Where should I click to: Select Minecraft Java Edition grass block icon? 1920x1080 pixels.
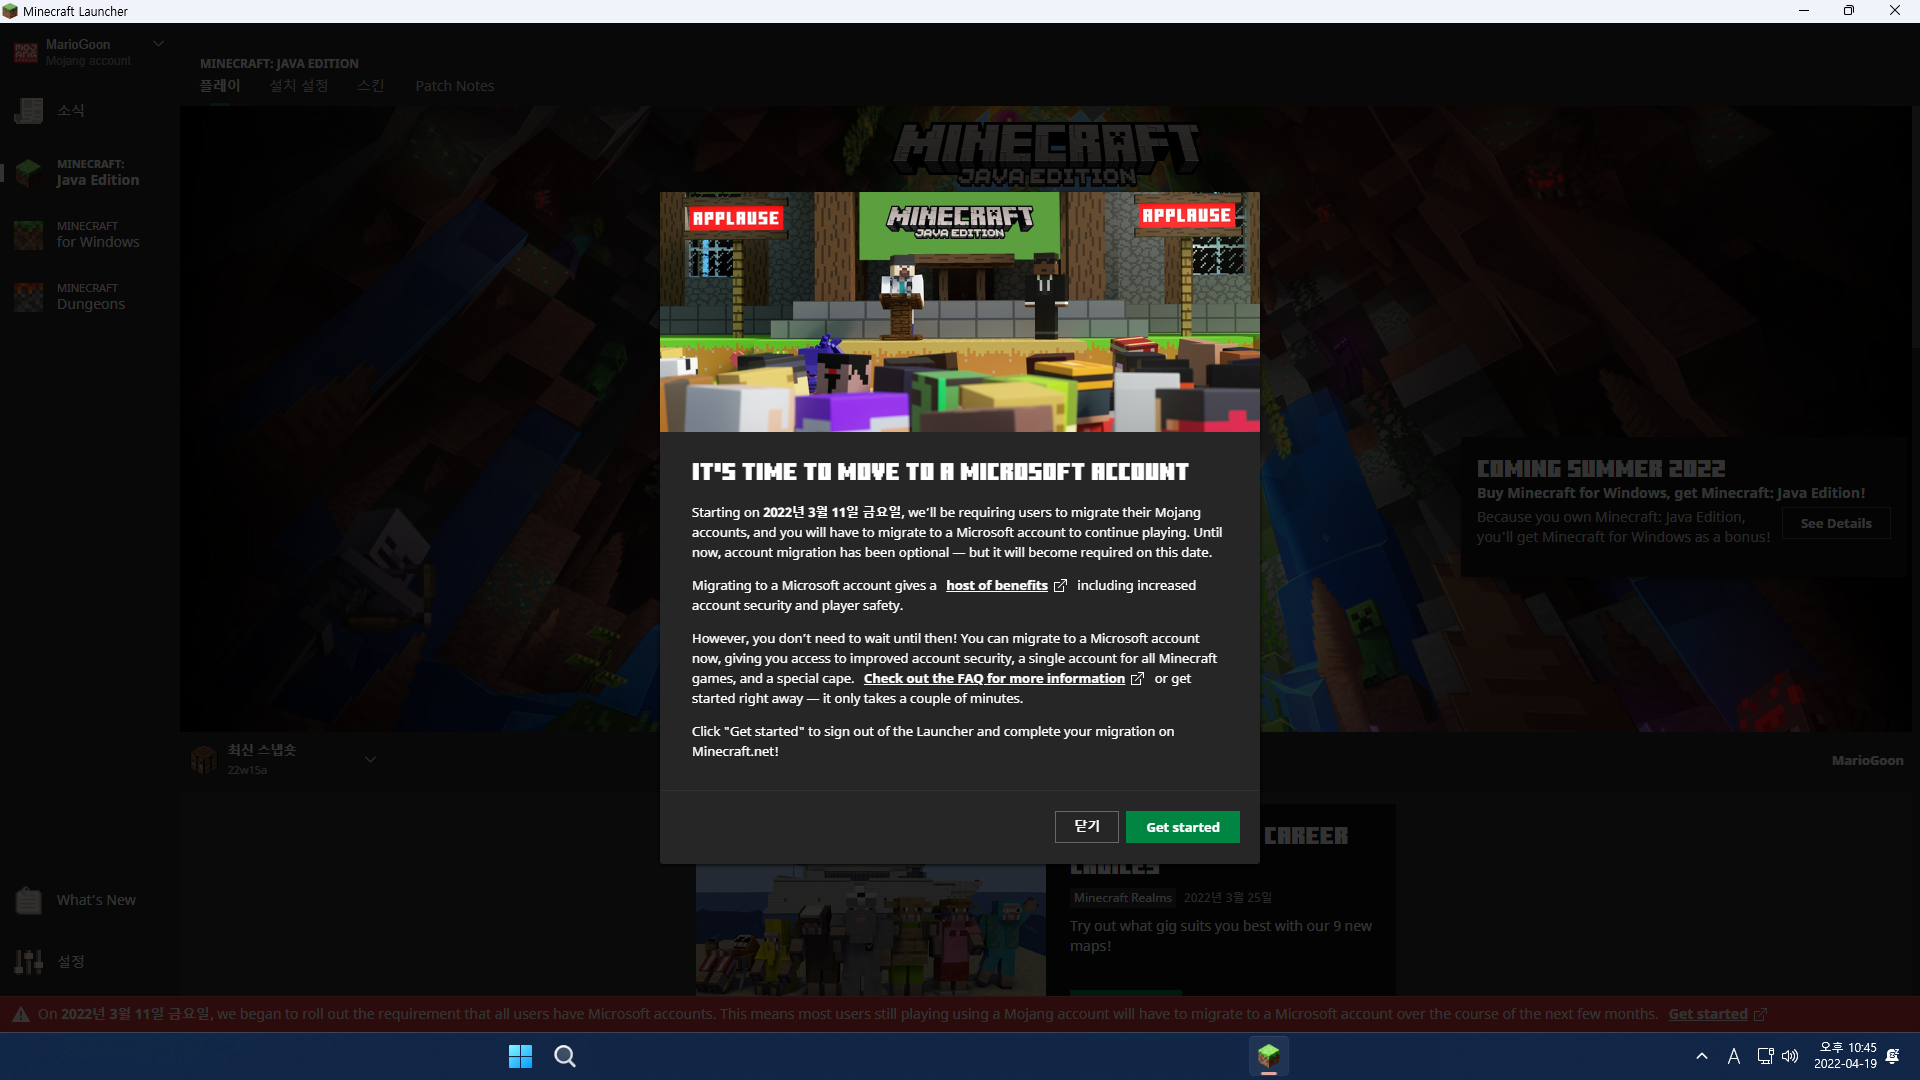pyautogui.click(x=29, y=173)
